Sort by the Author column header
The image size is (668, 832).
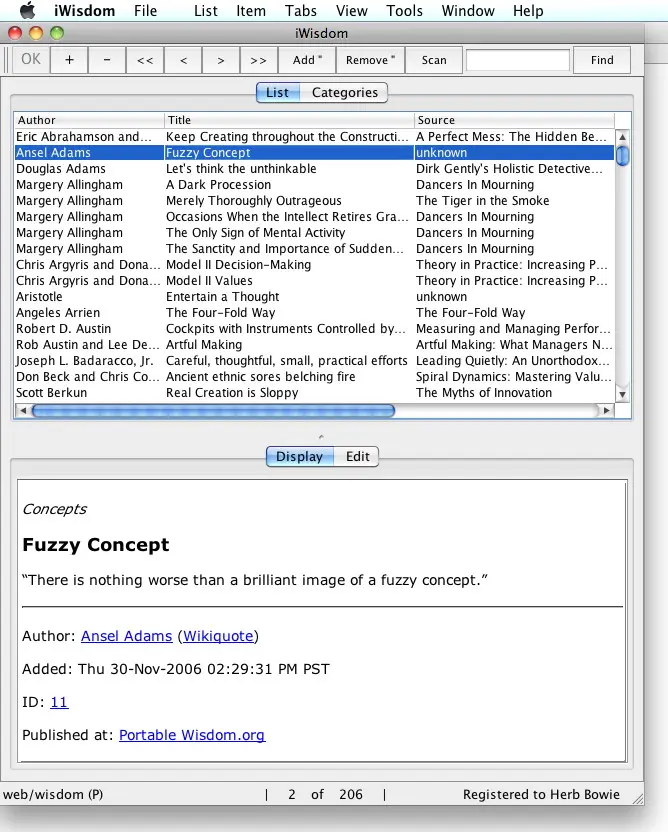[89, 120]
